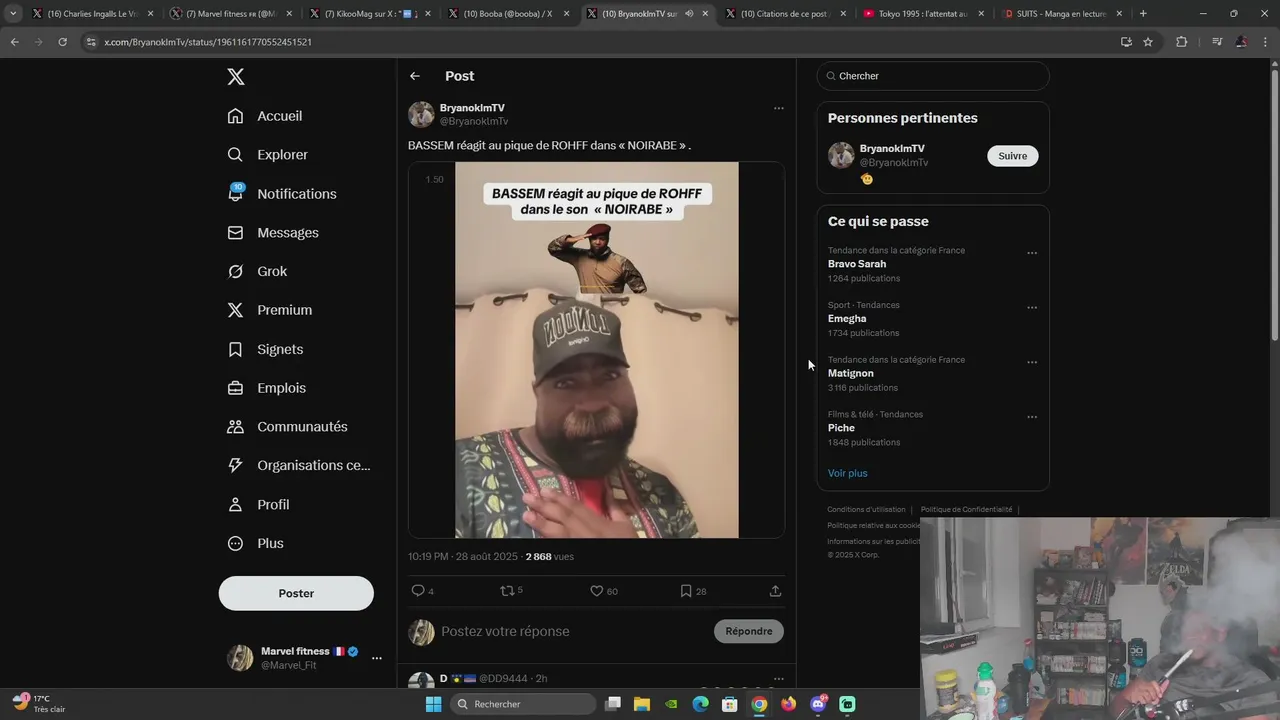Open the Notifications page
The image size is (1280, 720).
pos(282,194)
